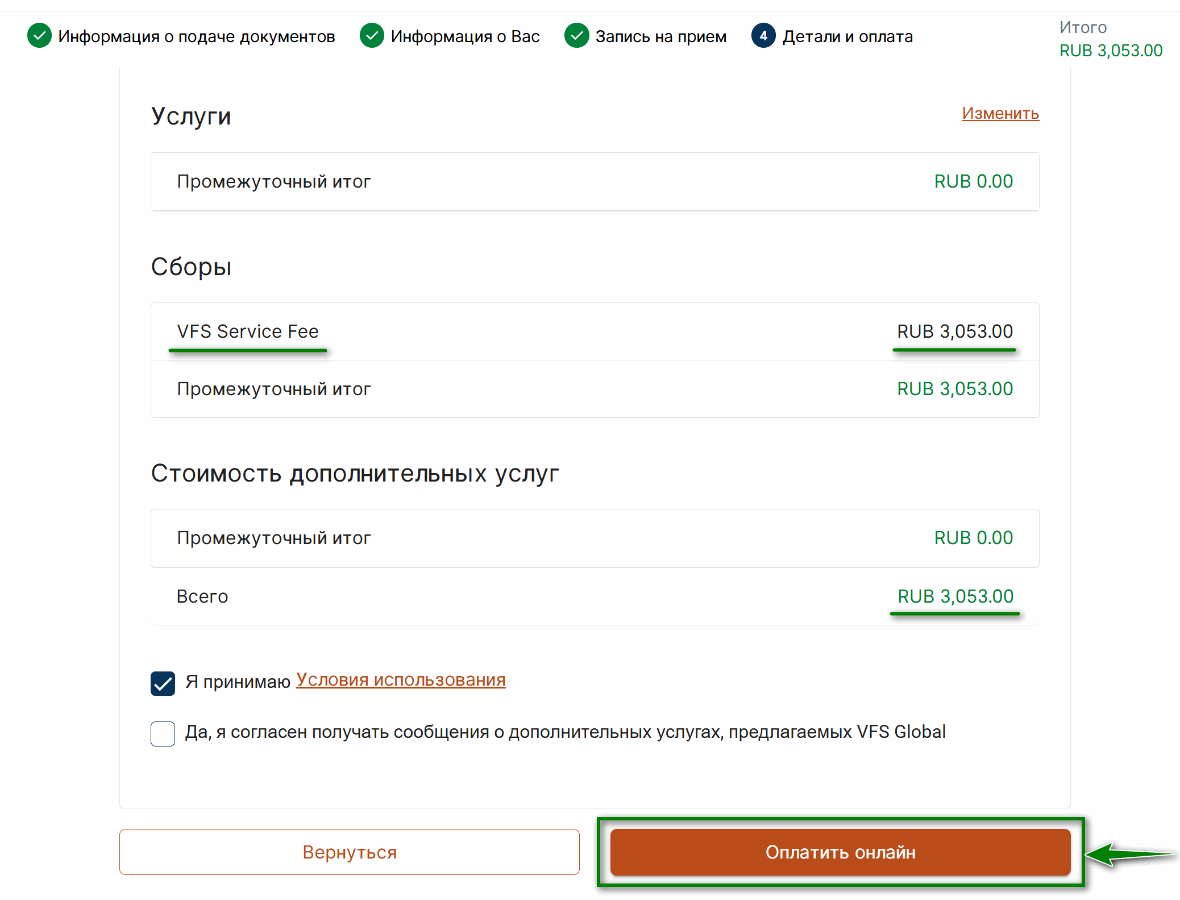Enable the VFS Global messages consent checkbox
This screenshot has height=900, width=1180.
(x=163, y=733)
